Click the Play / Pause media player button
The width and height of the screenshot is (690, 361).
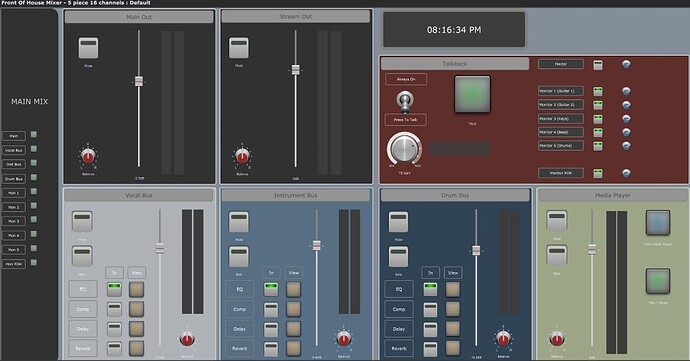click(658, 281)
